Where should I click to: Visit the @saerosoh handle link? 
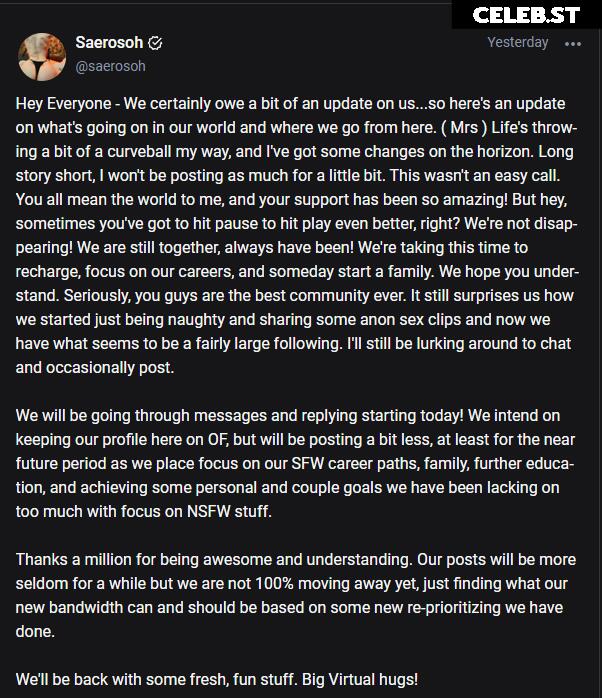[110, 66]
